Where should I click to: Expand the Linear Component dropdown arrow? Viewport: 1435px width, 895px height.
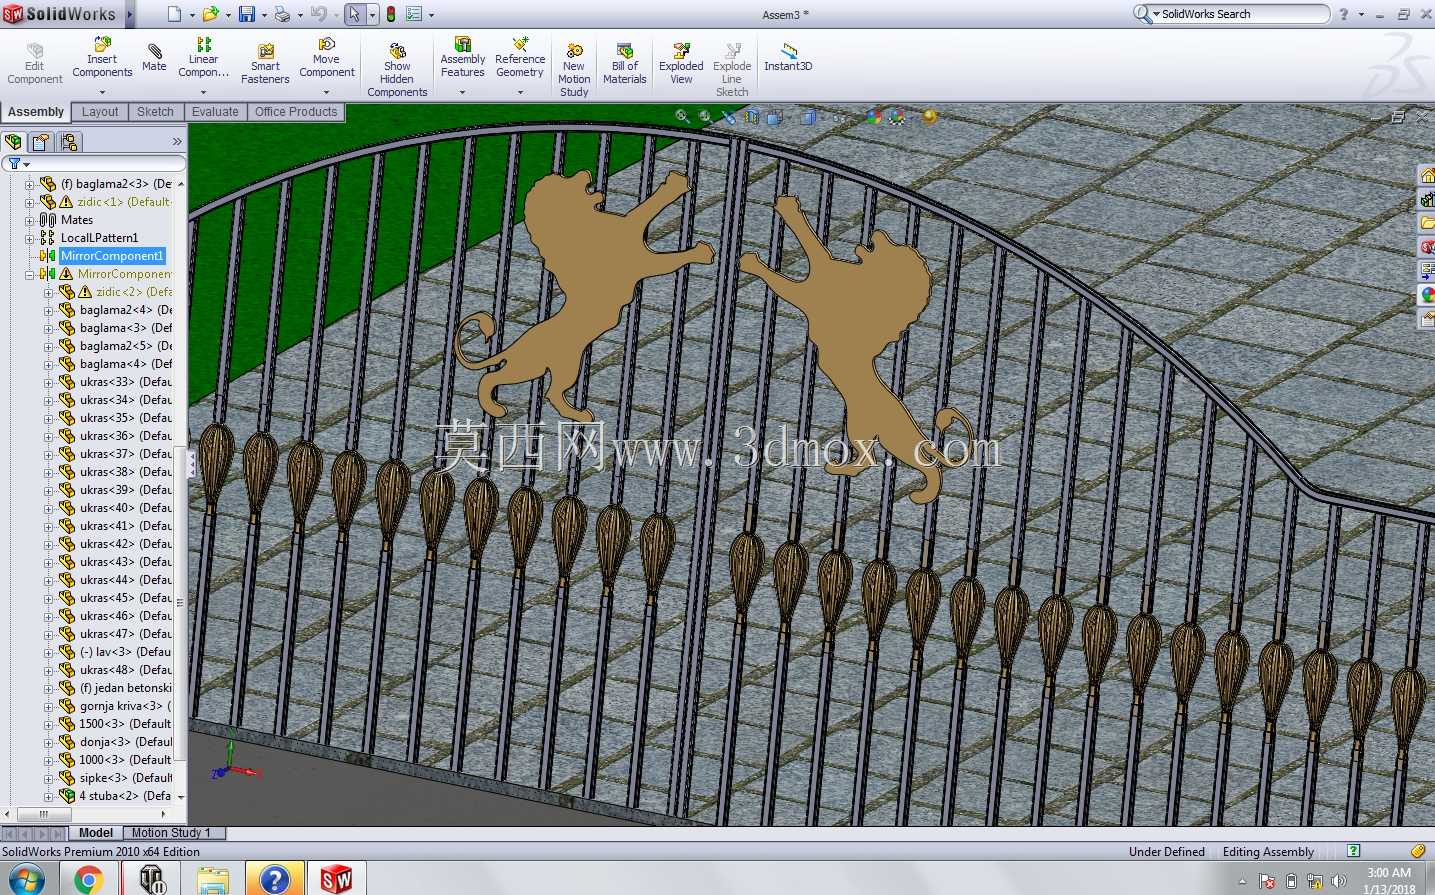203,92
